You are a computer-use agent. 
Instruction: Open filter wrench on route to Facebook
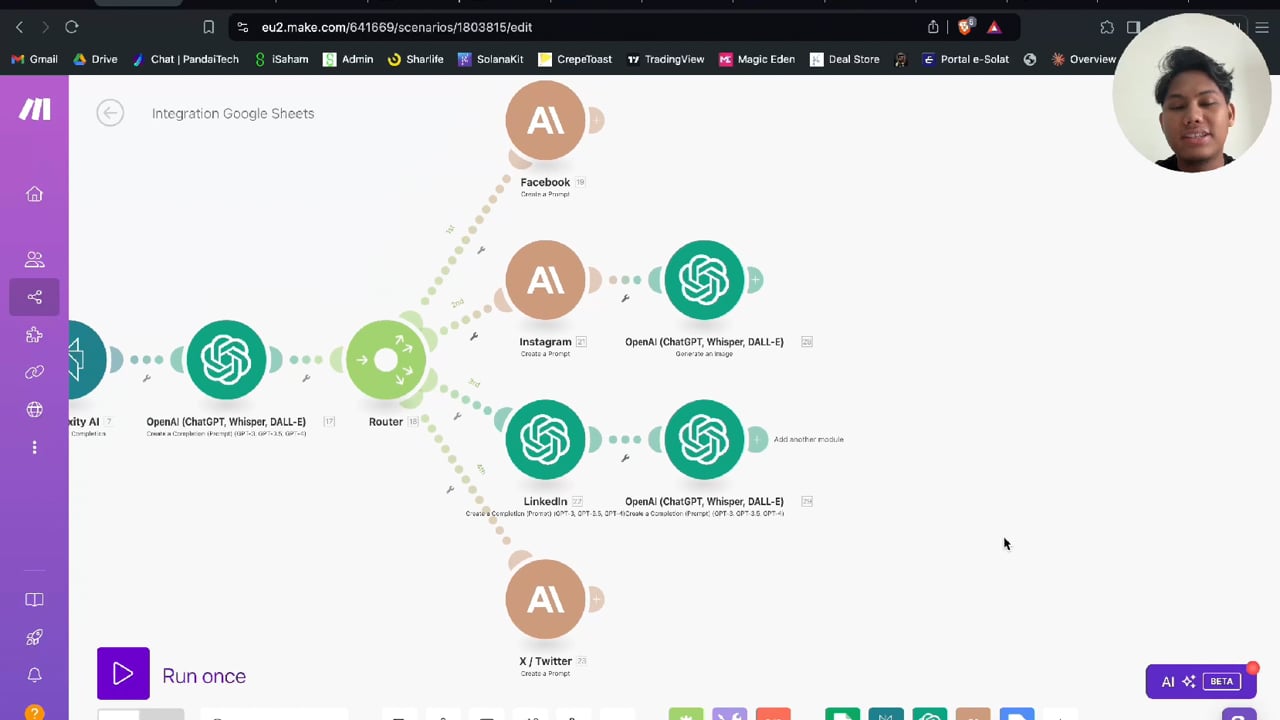click(481, 250)
